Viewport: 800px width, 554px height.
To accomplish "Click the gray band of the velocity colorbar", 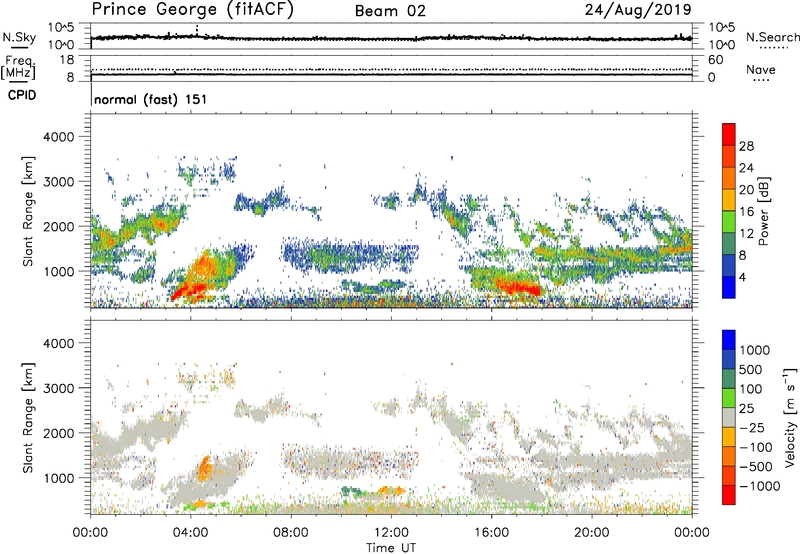I will pyautogui.click(x=729, y=417).
